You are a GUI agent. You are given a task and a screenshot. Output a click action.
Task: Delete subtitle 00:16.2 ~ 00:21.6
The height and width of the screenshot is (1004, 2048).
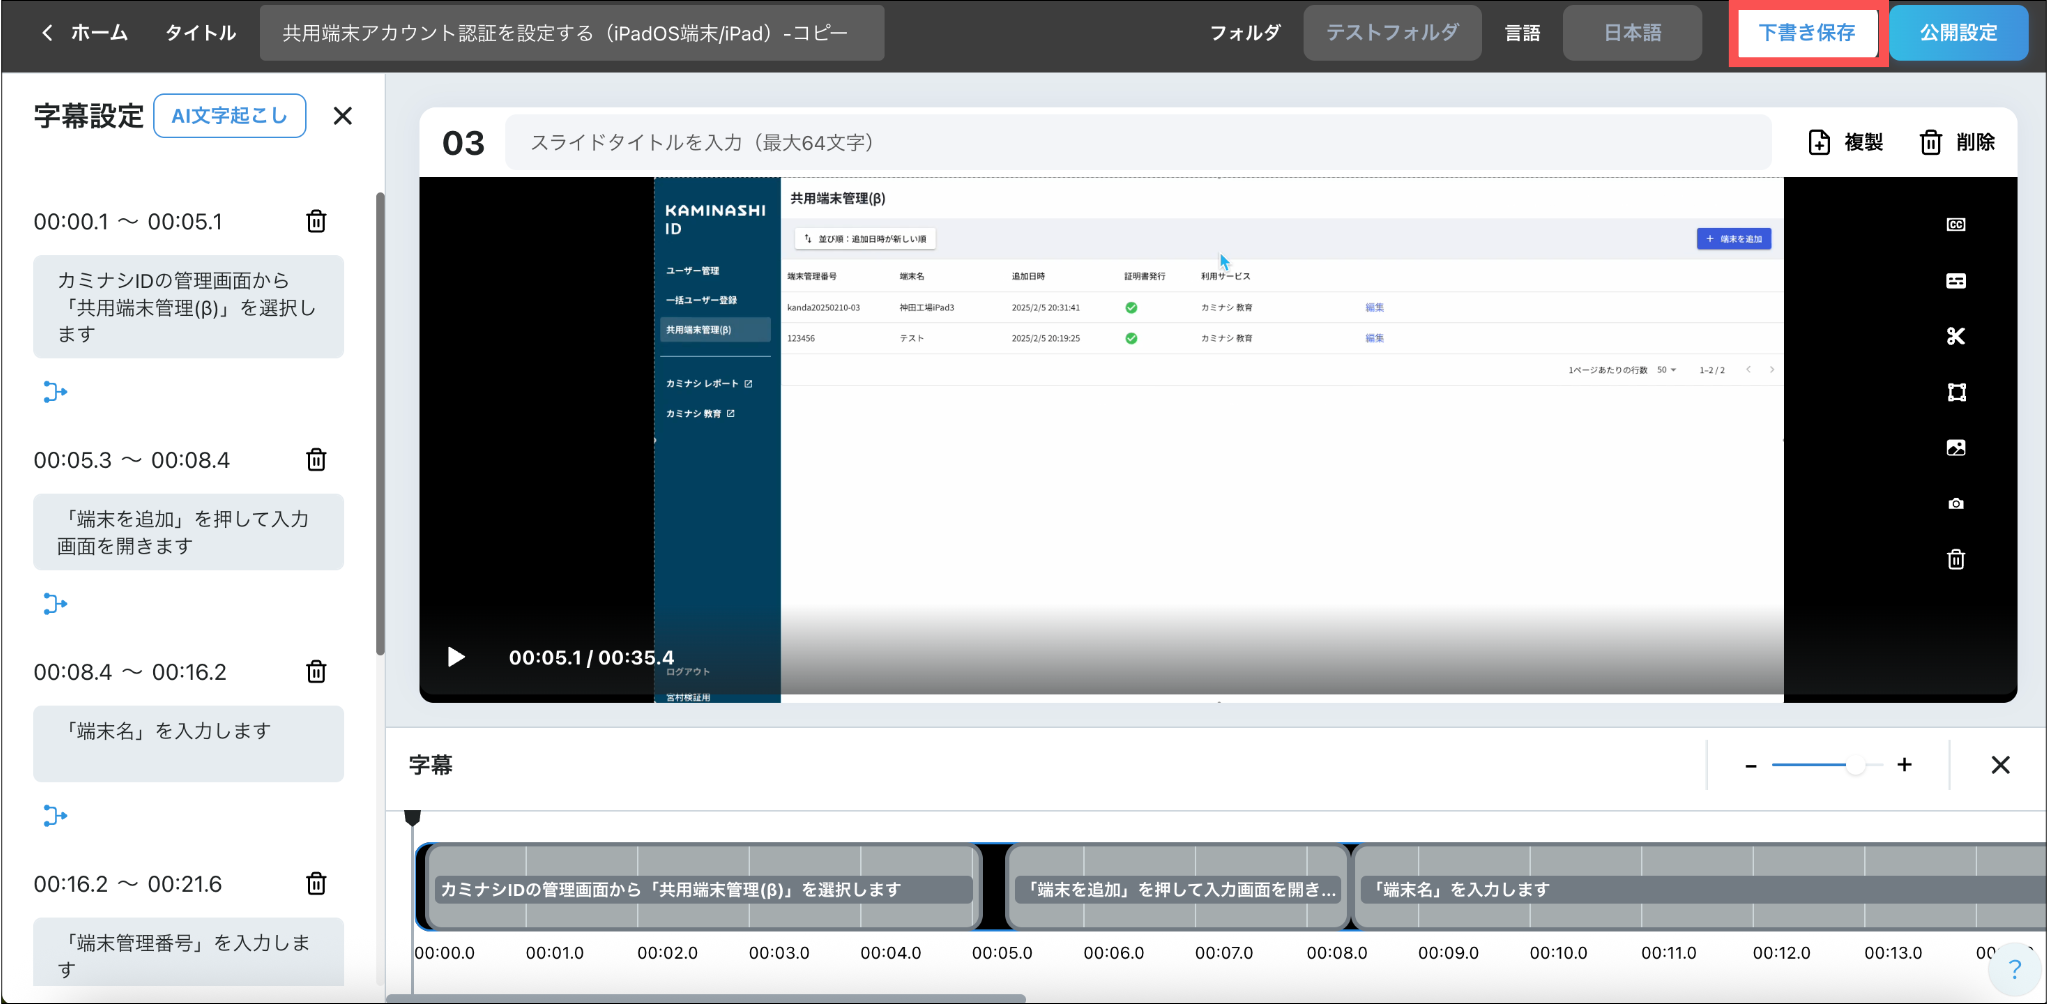(316, 883)
